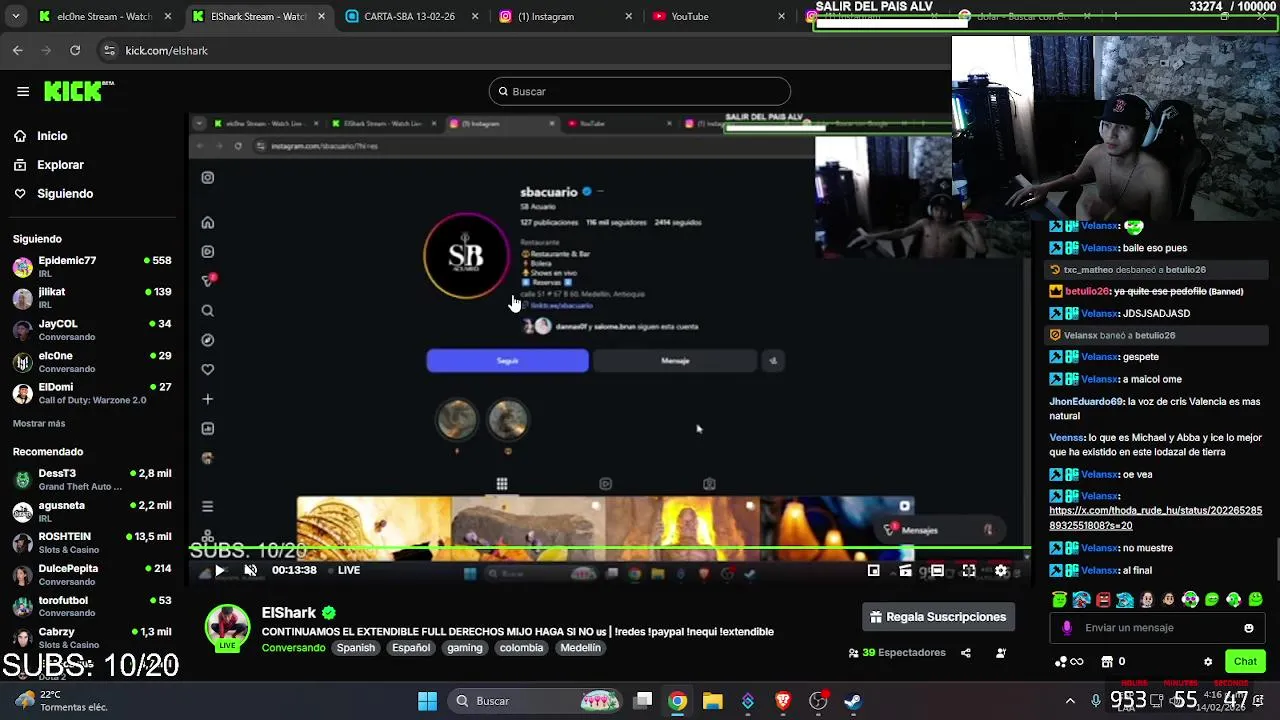Go to Inicio in the sidebar

click(52, 136)
